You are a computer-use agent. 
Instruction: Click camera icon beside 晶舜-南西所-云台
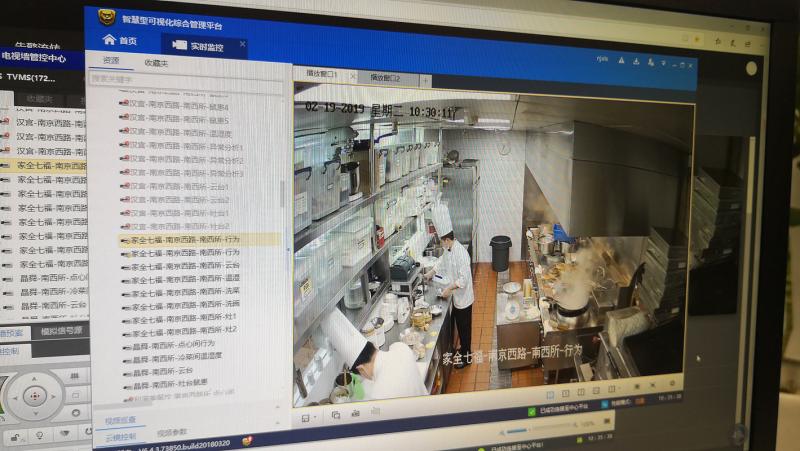(x=127, y=370)
